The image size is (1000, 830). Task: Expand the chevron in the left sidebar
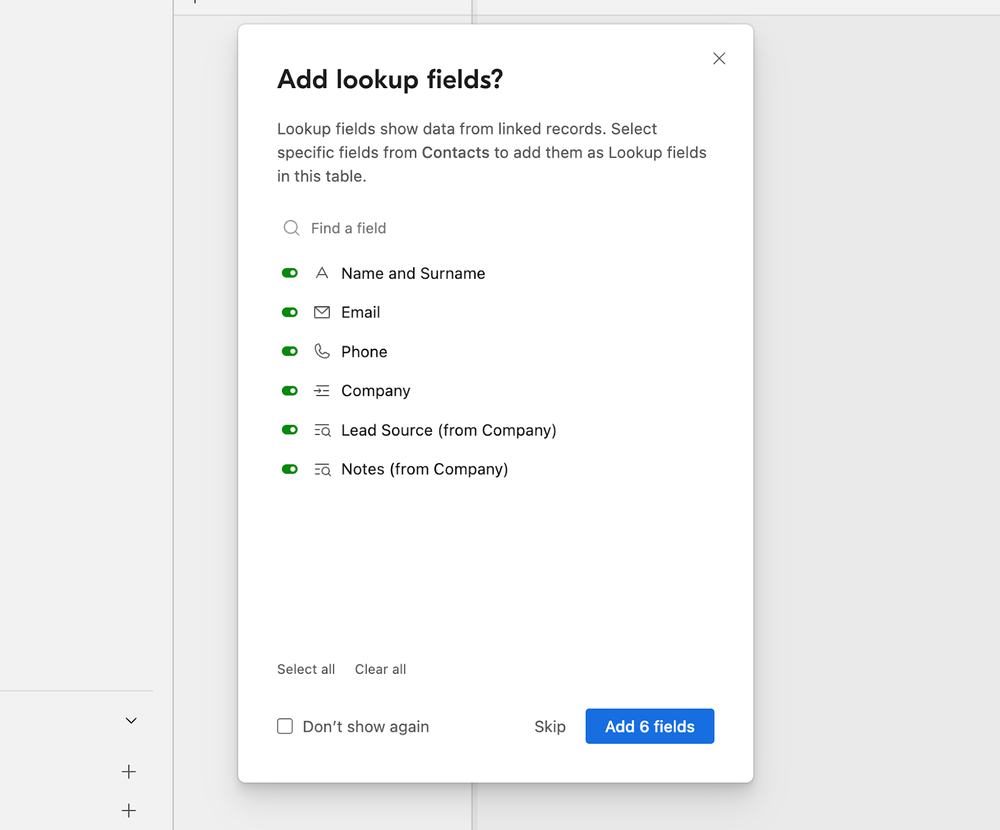(x=130, y=720)
